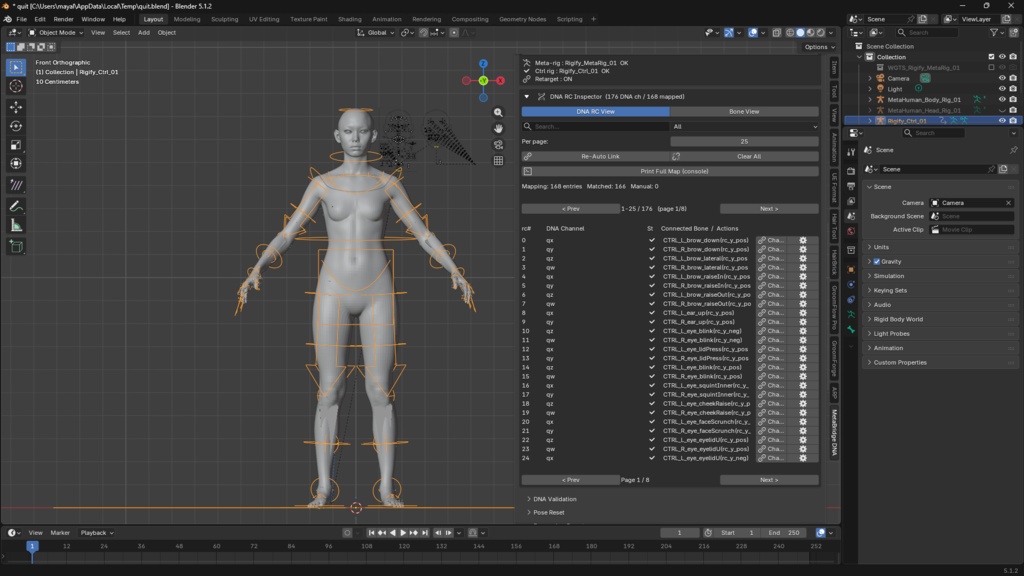Click the pan view hand icon
Image resolution: width=1024 pixels, height=576 pixels.
pyautogui.click(x=498, y=129)
